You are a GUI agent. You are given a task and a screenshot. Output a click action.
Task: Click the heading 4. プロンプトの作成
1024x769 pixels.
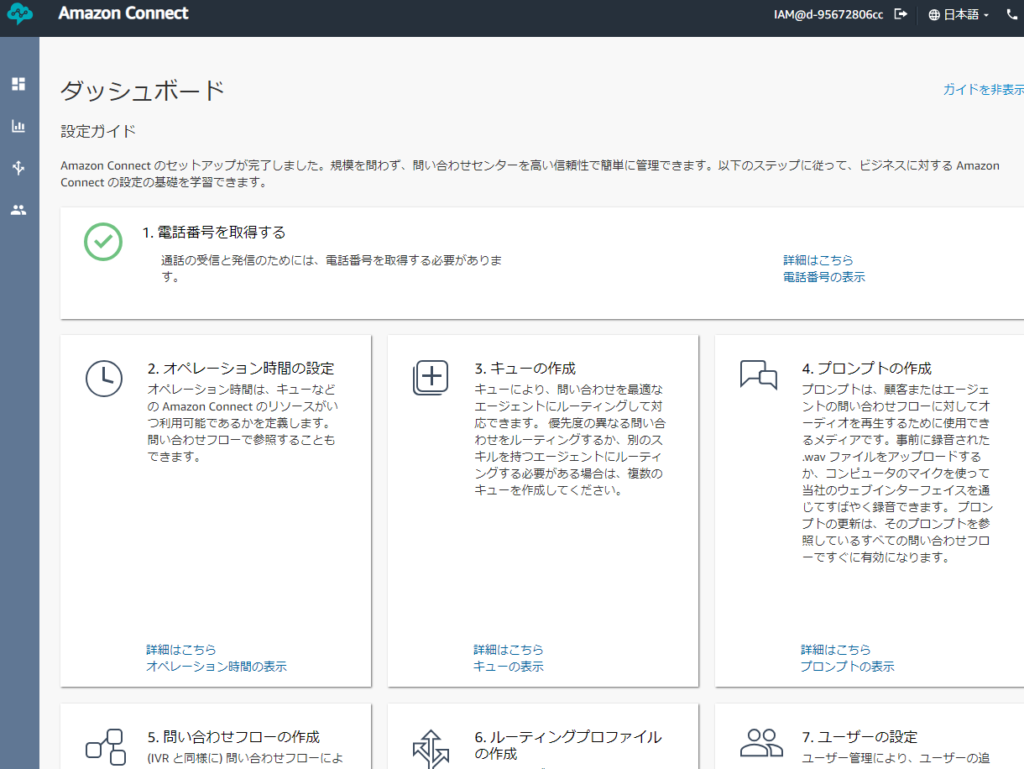click(867, 368)
